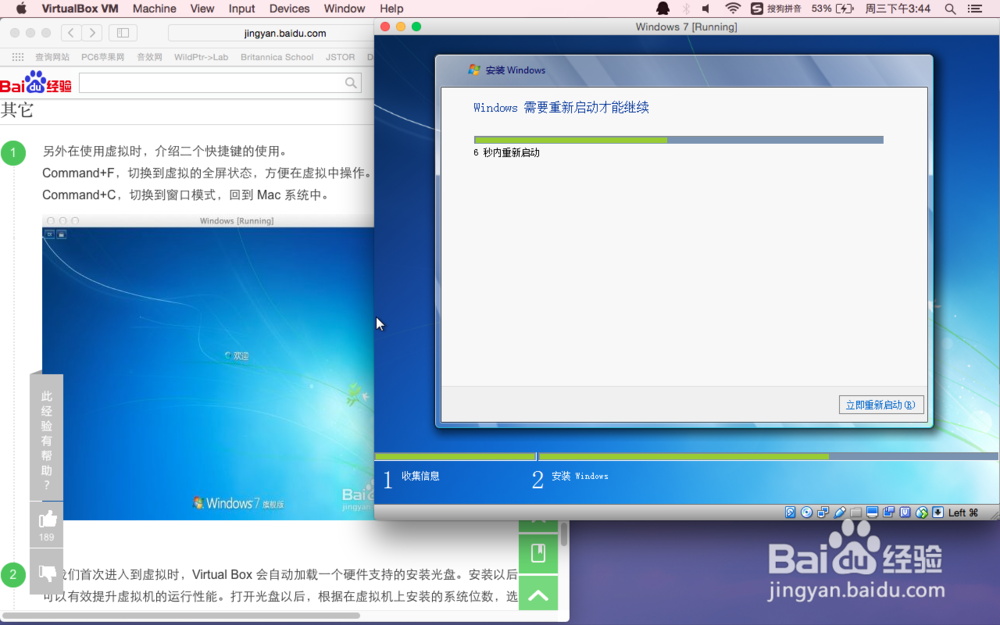Image resolution: width=1000 pixels, height=625 pixels.
Task: Open the hard disk activity status icon
Action: (x=790, y=512)
